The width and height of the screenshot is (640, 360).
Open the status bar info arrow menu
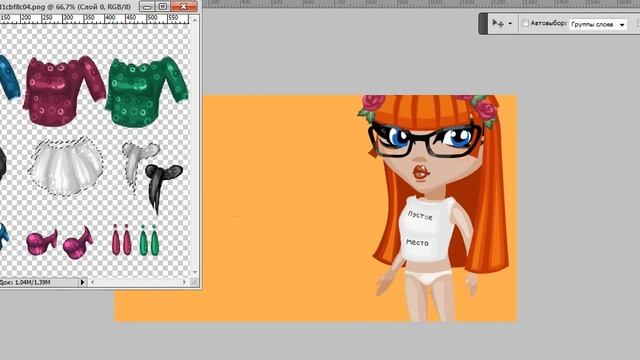pos(82,282)
